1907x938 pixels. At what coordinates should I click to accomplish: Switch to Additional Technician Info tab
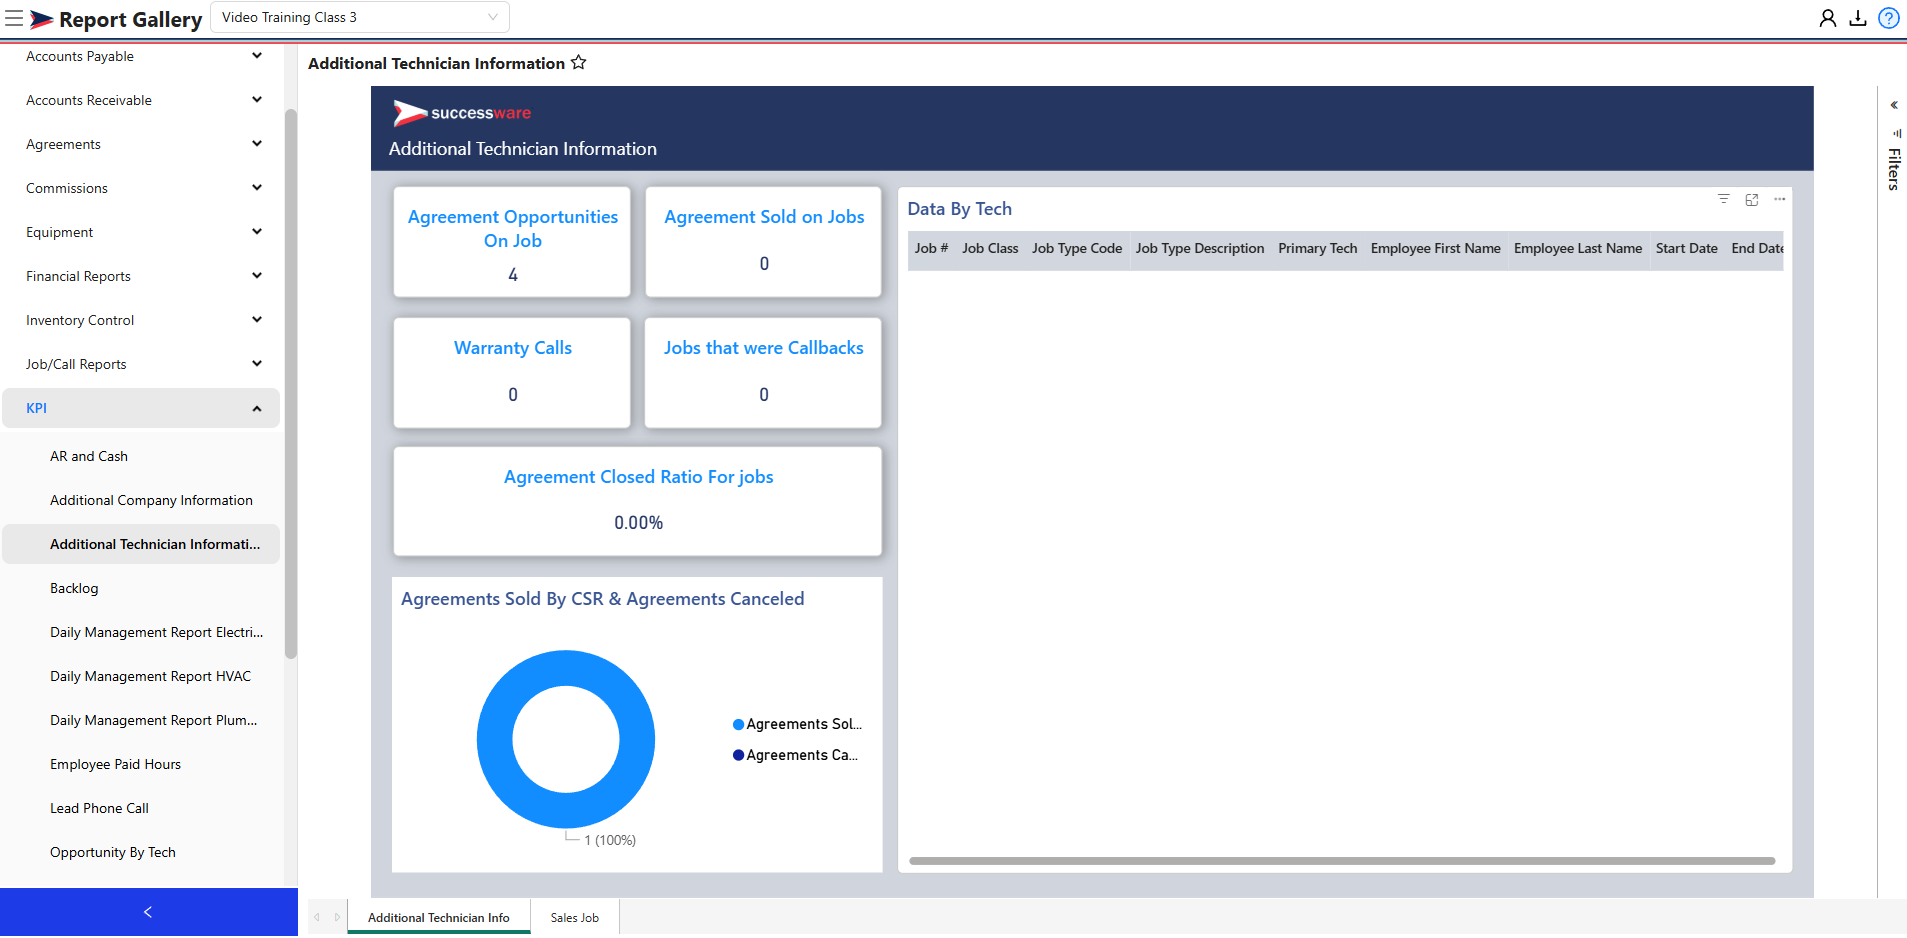point(439,917)
